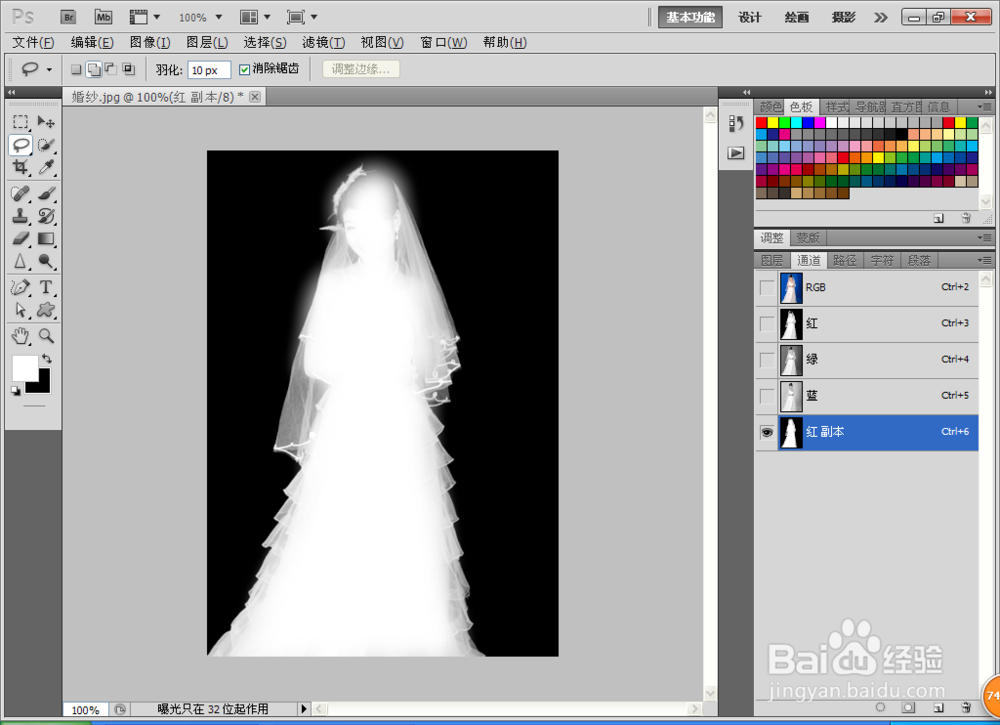
Task: Select the Quick Selection tool
Action: tap(46, 144)
